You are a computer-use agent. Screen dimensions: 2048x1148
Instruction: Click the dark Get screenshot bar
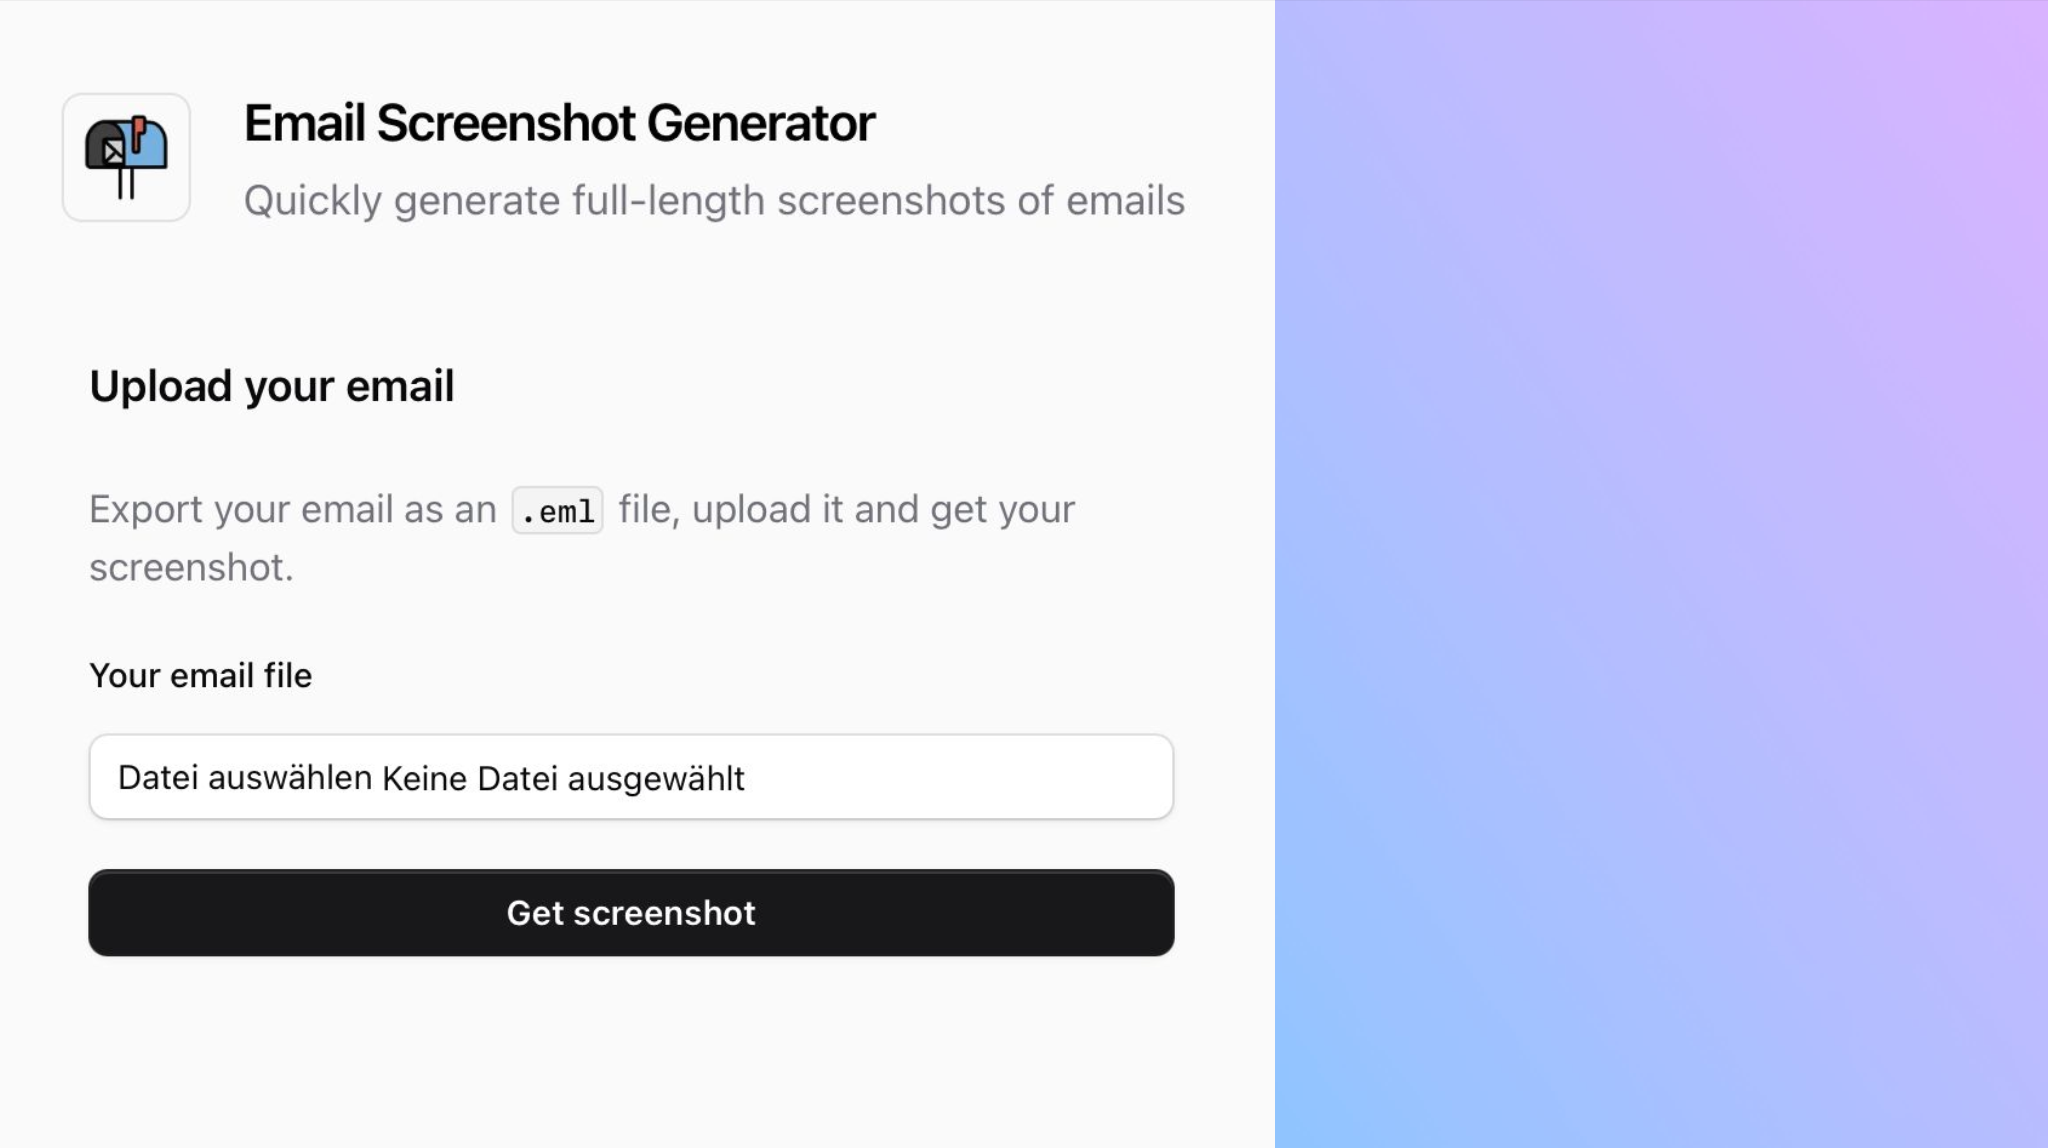click(631, 913)
